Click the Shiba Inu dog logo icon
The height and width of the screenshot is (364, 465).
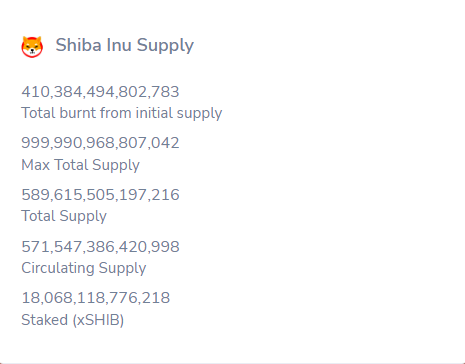(32, 47)
